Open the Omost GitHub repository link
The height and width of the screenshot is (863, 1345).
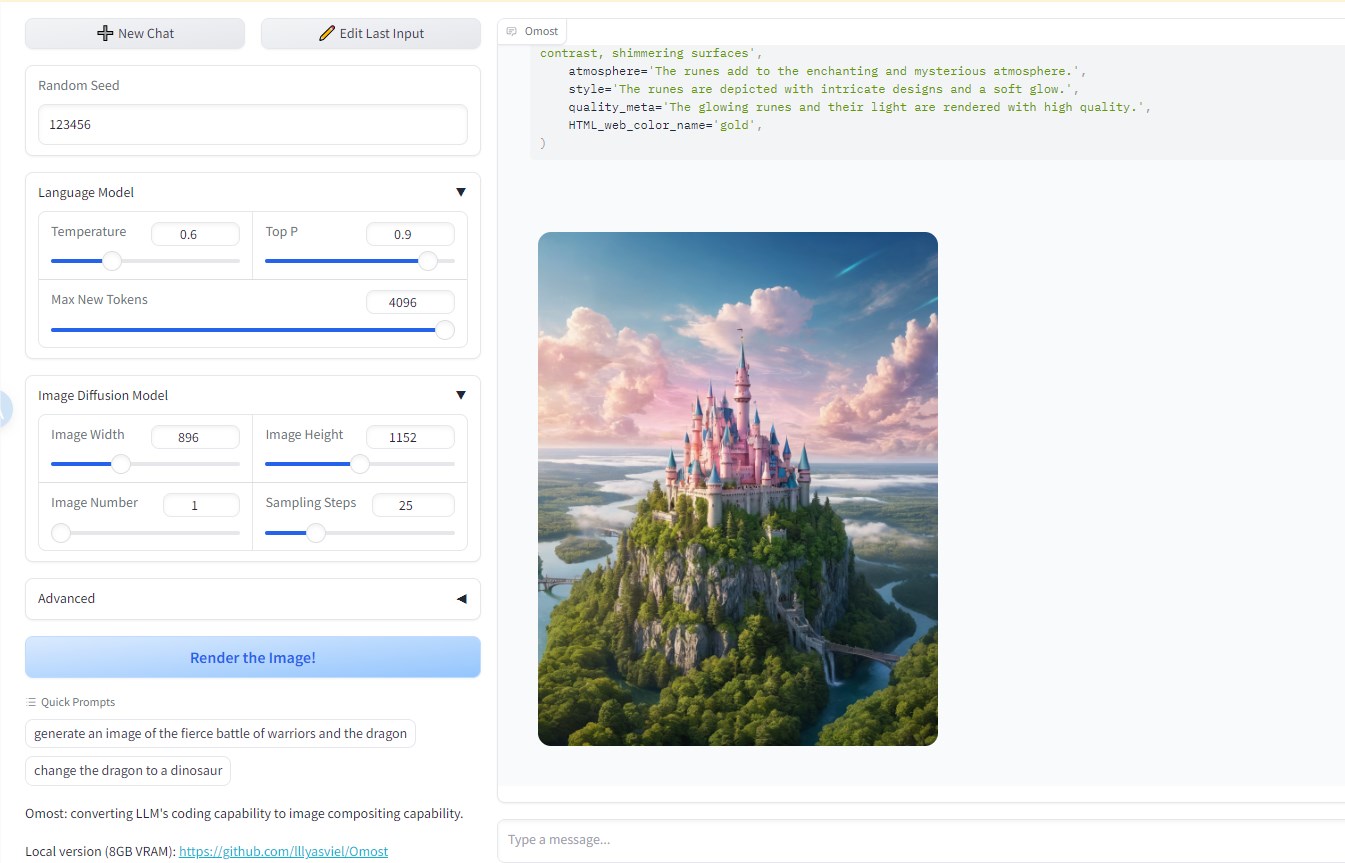tap(283, 851)
